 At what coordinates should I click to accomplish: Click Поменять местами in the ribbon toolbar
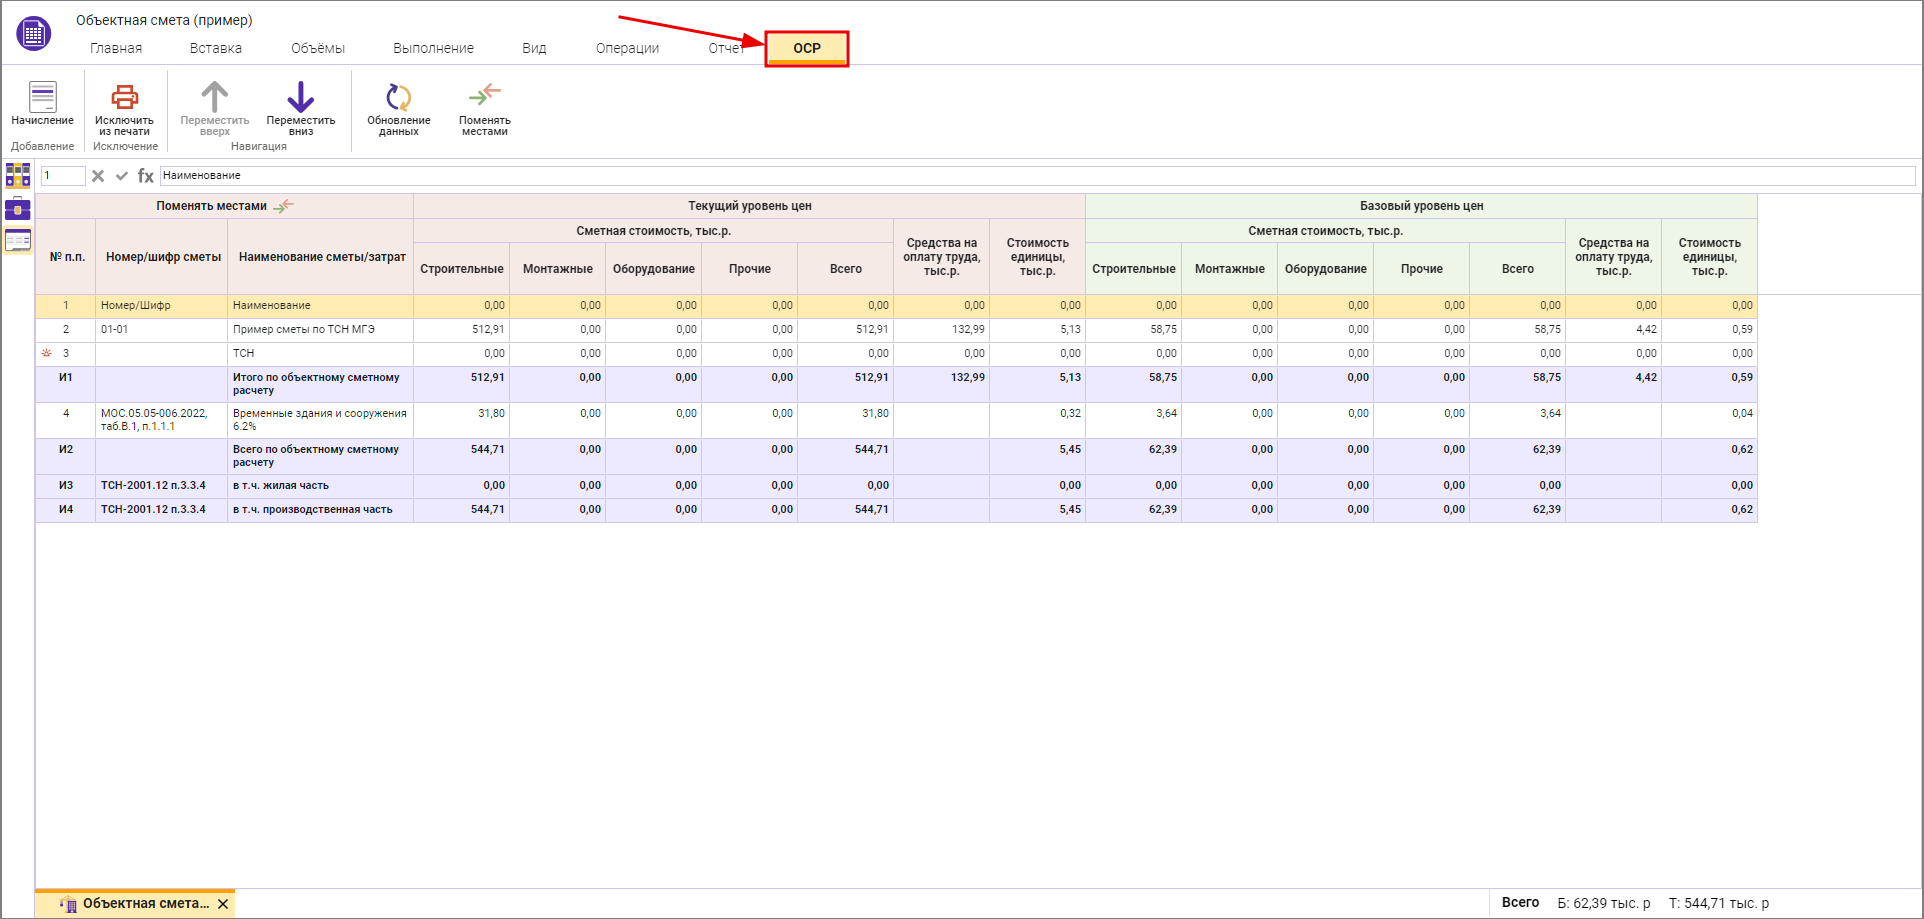coord(484,98)
